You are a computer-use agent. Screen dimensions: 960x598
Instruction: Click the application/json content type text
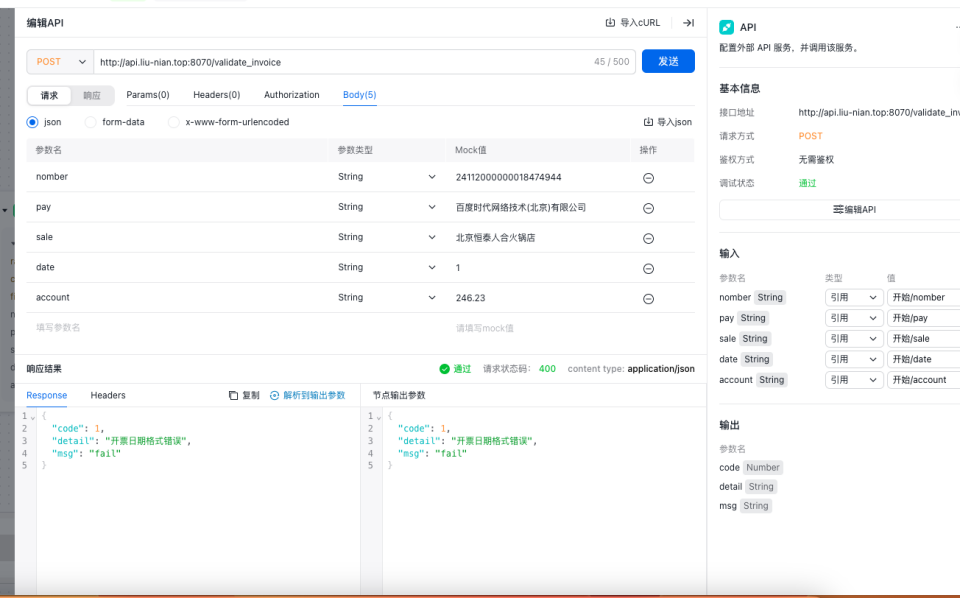click(x=661, y=369)
